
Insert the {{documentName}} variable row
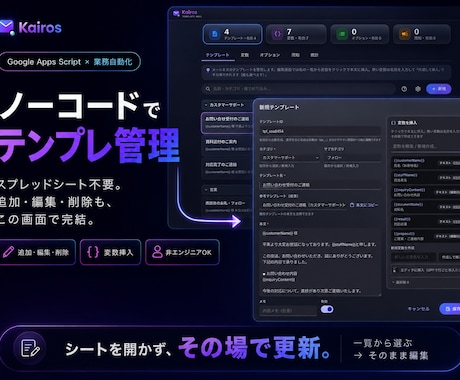tap(425, 207)
